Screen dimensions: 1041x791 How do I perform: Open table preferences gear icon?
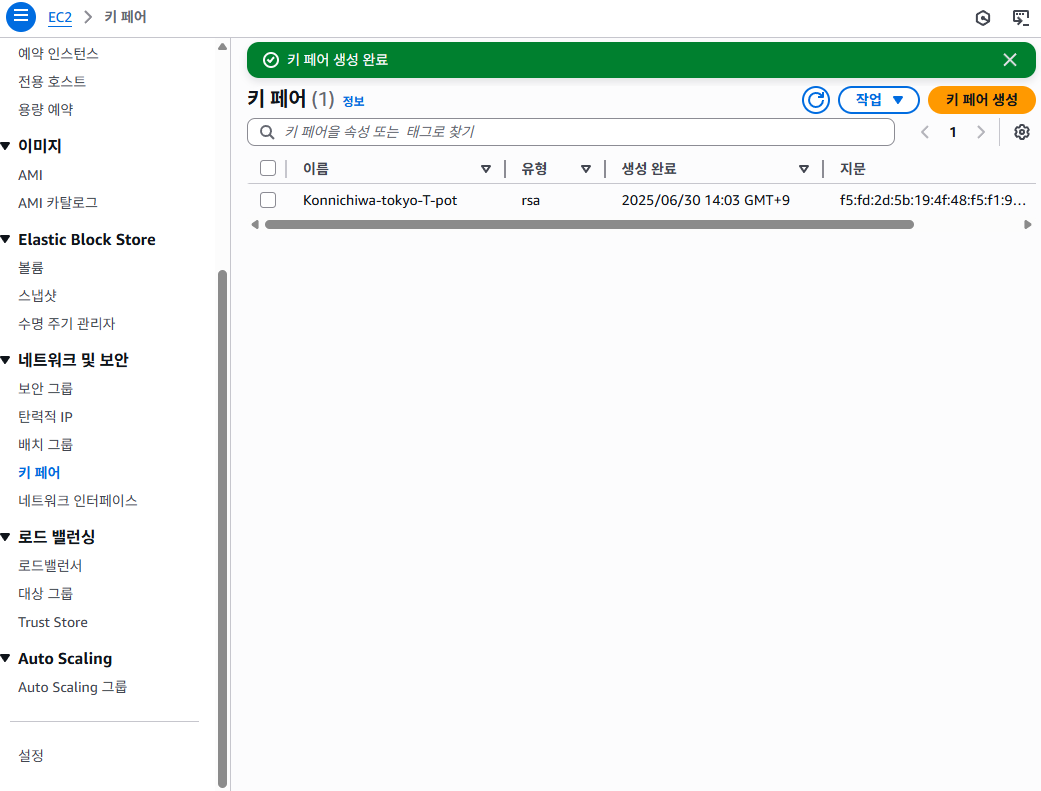(x=1021, y=132)
